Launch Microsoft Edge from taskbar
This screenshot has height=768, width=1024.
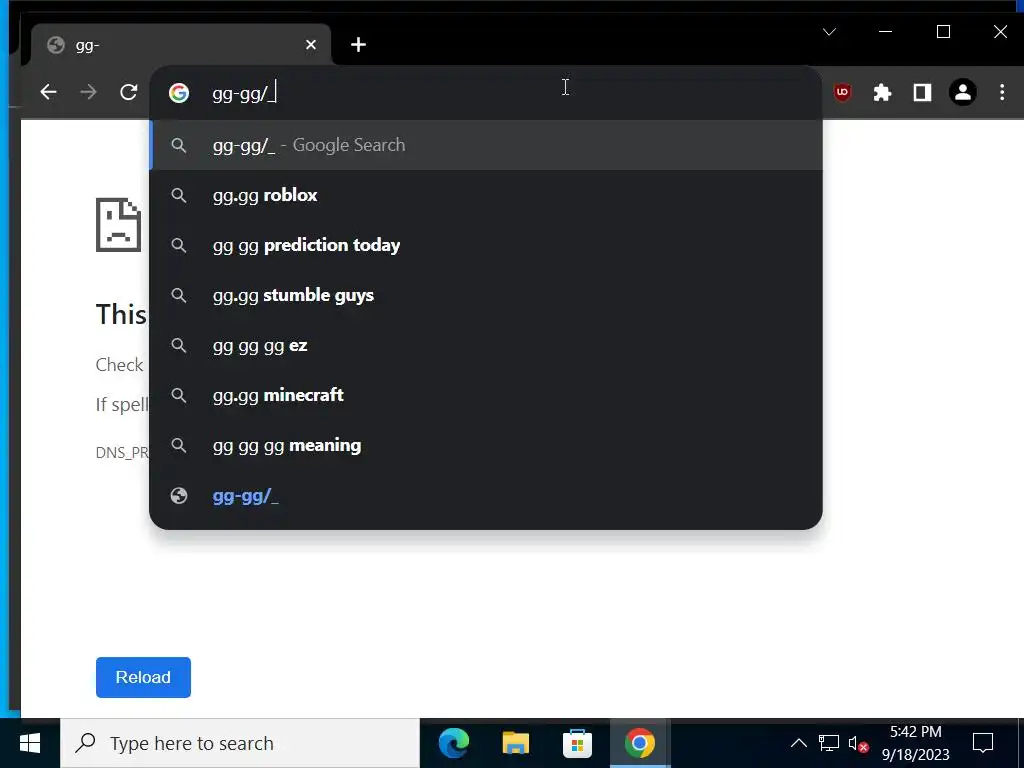click(454, 743)
